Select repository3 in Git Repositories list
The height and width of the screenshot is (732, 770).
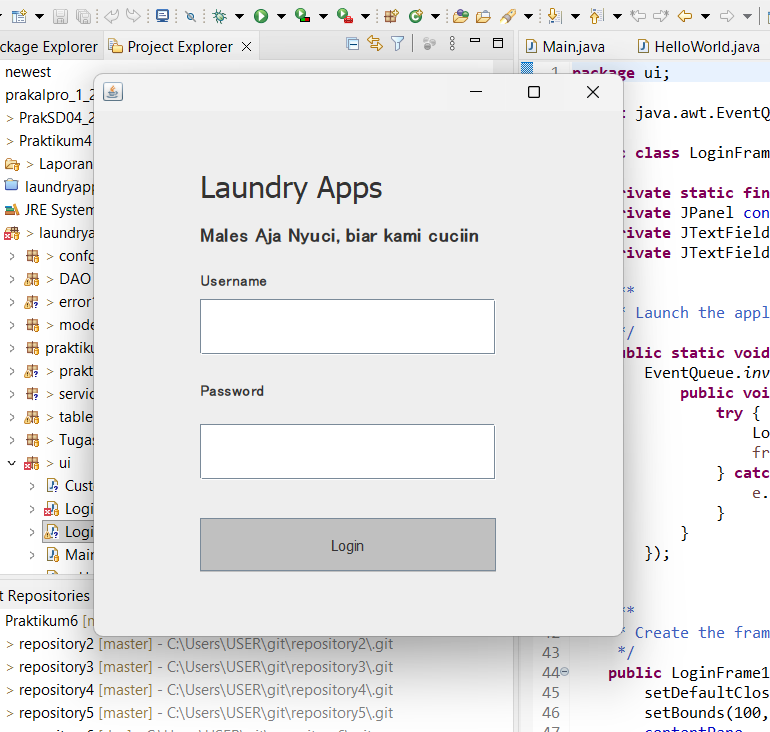(56, 667)
